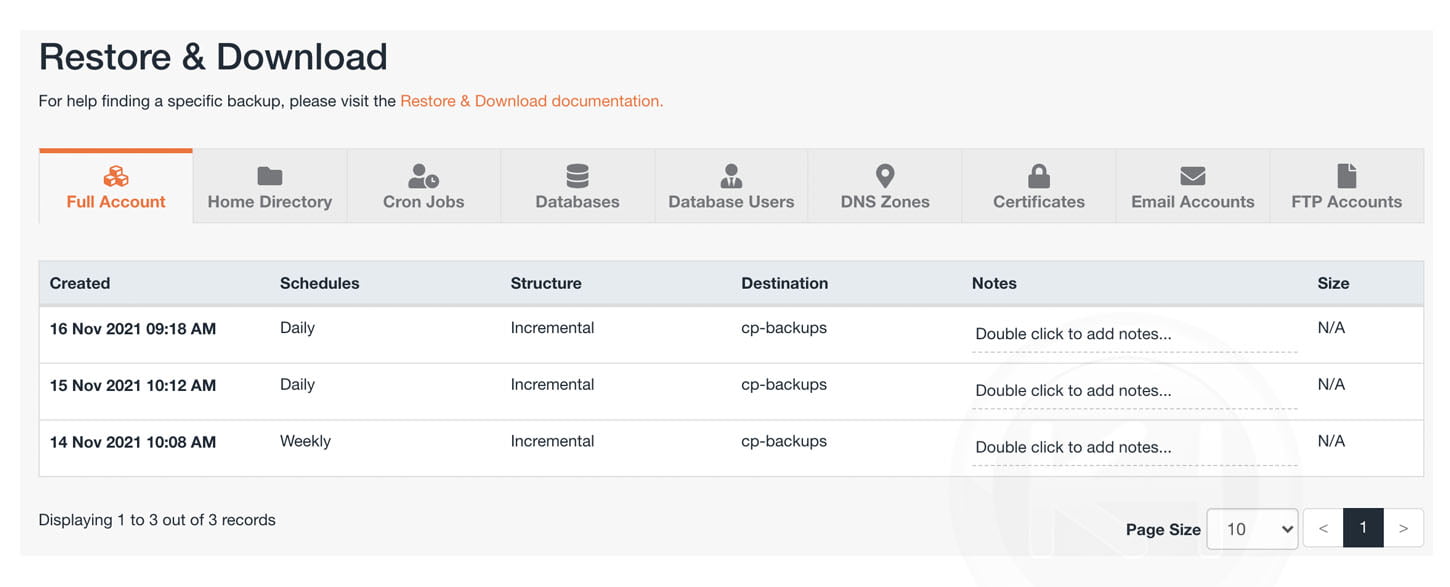
Task: Select the 14 Nov 2021 10:08 AM backup
Action: (x=133, y=442)
